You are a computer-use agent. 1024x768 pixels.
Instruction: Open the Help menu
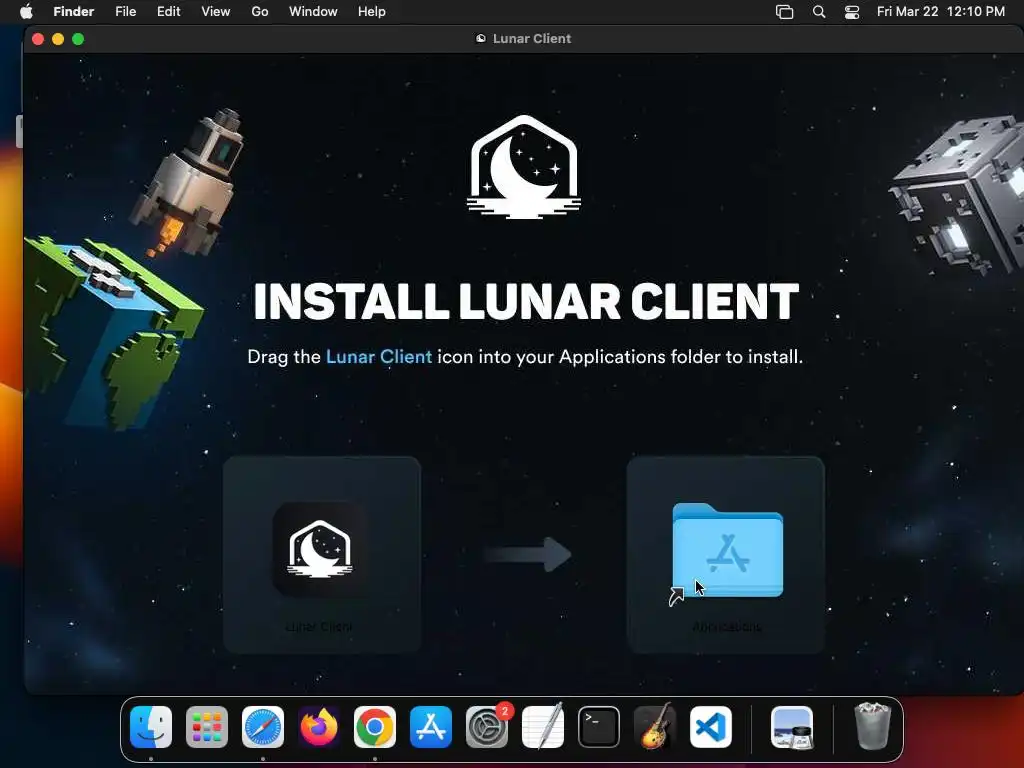click(372, 12)
